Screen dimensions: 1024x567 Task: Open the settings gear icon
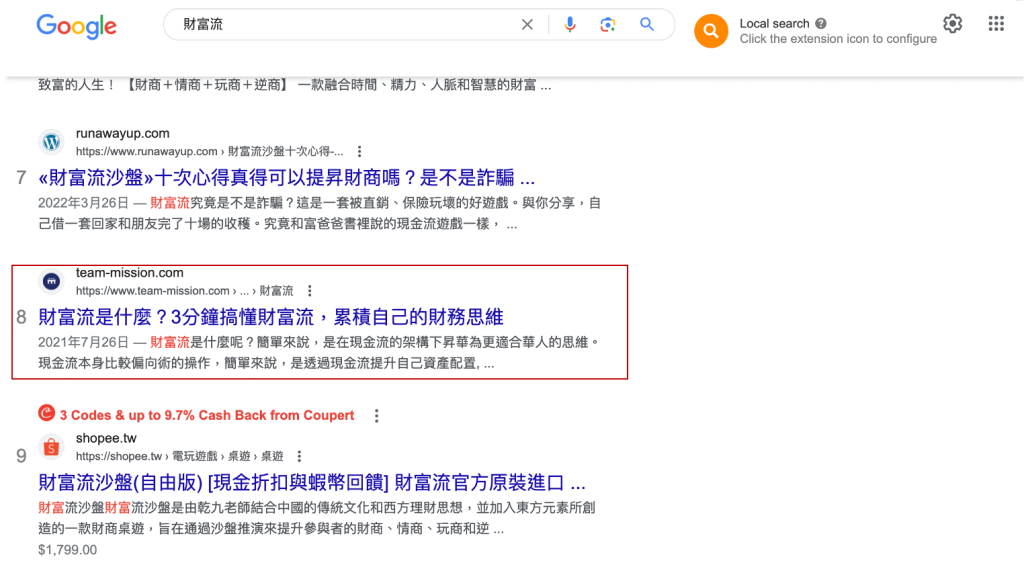[953, 24]
